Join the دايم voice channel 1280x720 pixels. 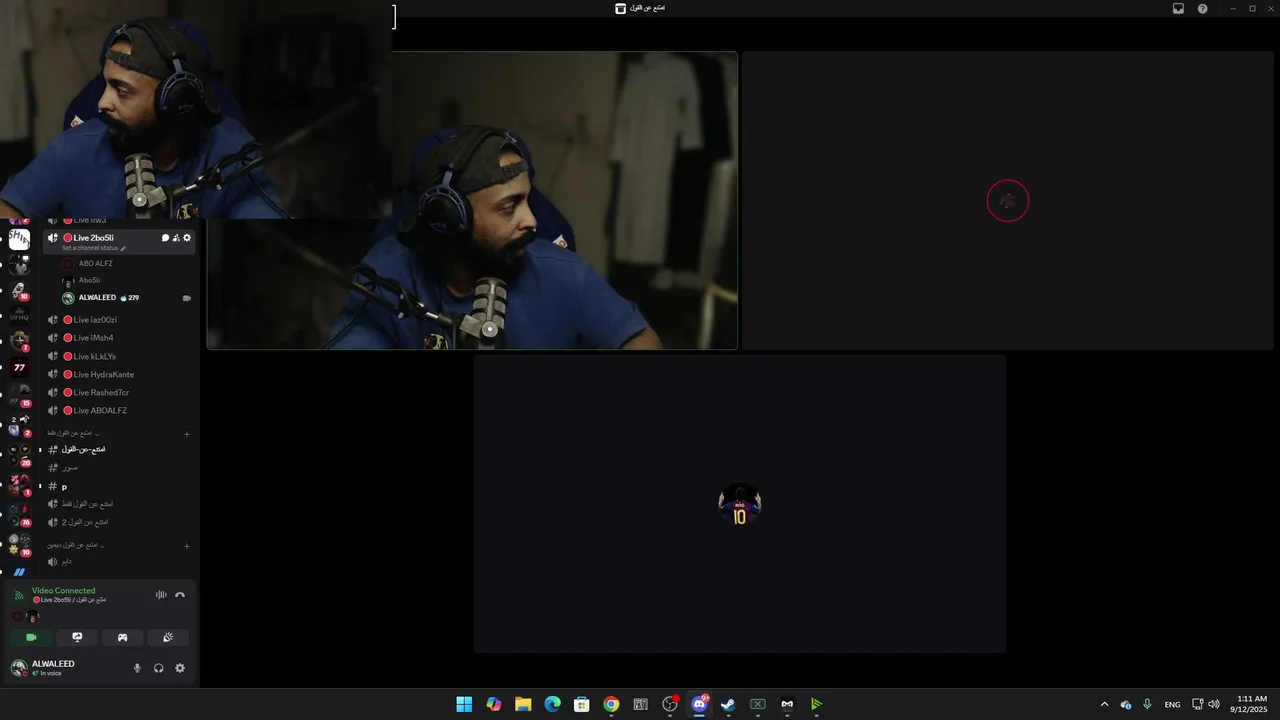tap(118, 562)
